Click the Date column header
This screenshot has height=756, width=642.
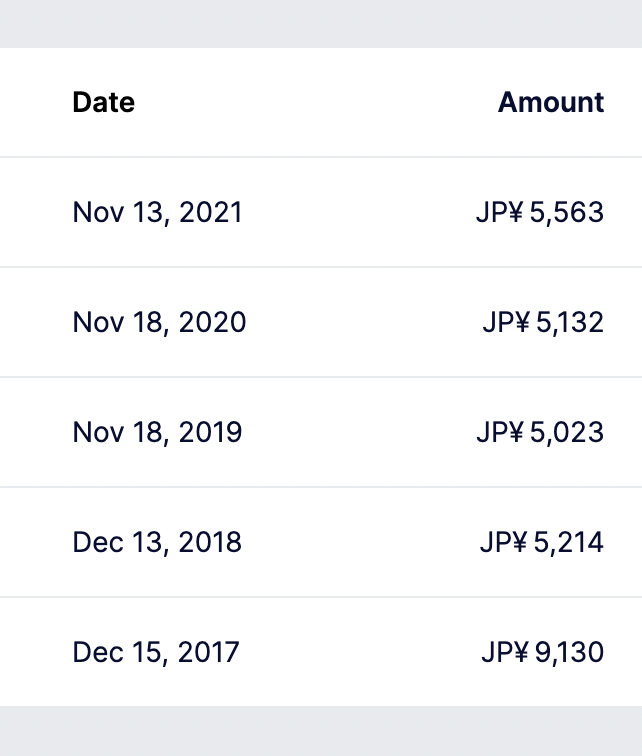click(x=104, y=102)
